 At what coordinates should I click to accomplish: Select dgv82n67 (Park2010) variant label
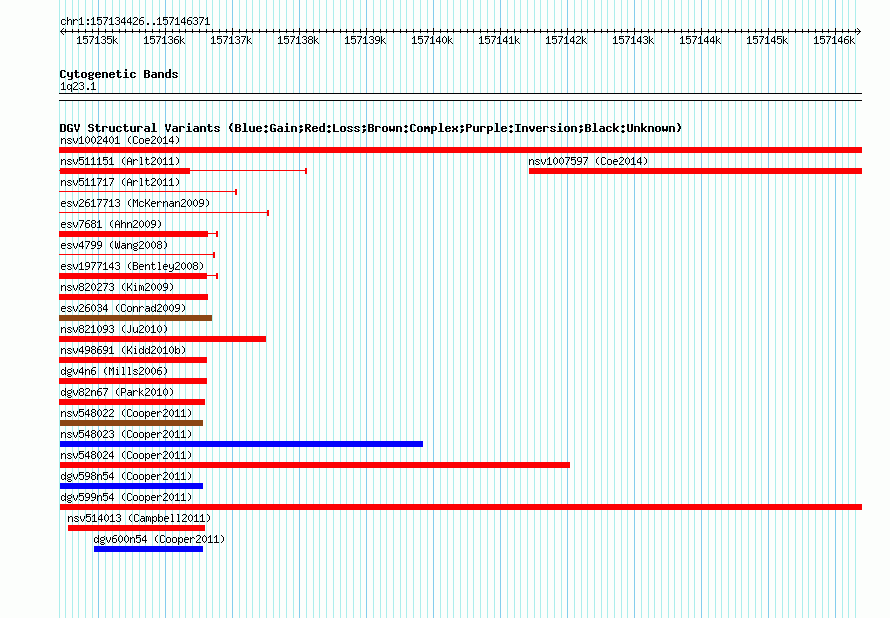tap(117, 392)
